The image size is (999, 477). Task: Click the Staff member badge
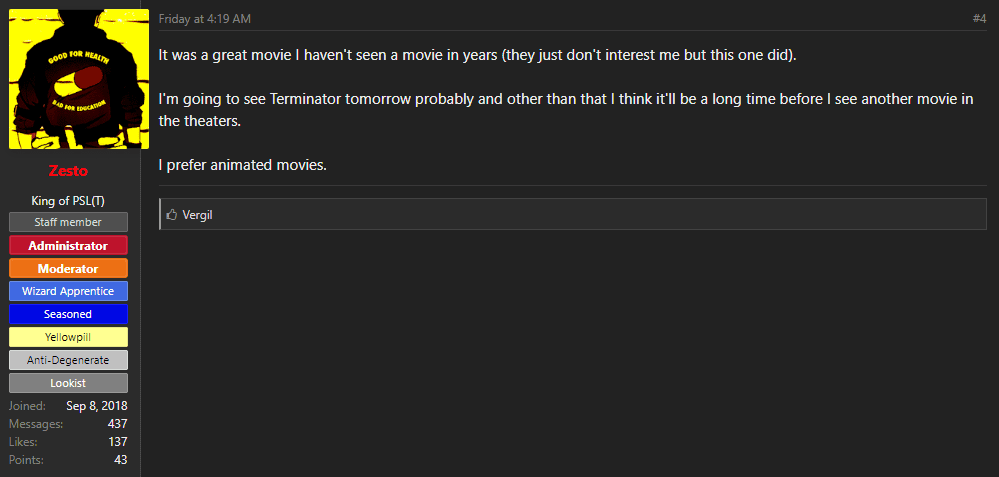tap(68, 222)
